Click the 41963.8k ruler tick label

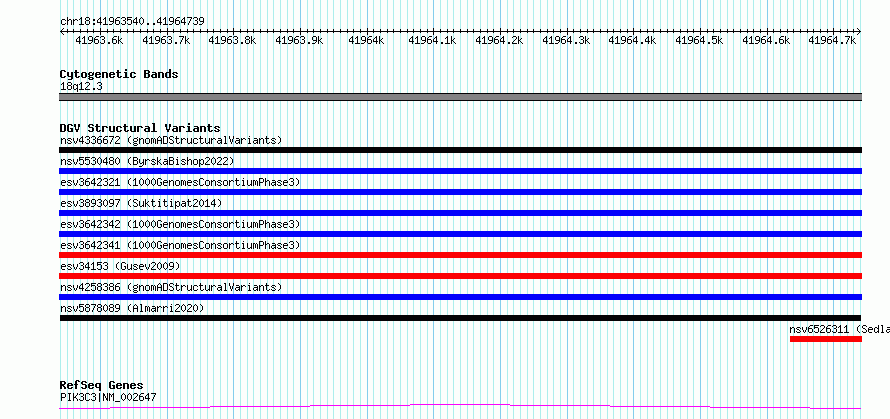(232, 40)
